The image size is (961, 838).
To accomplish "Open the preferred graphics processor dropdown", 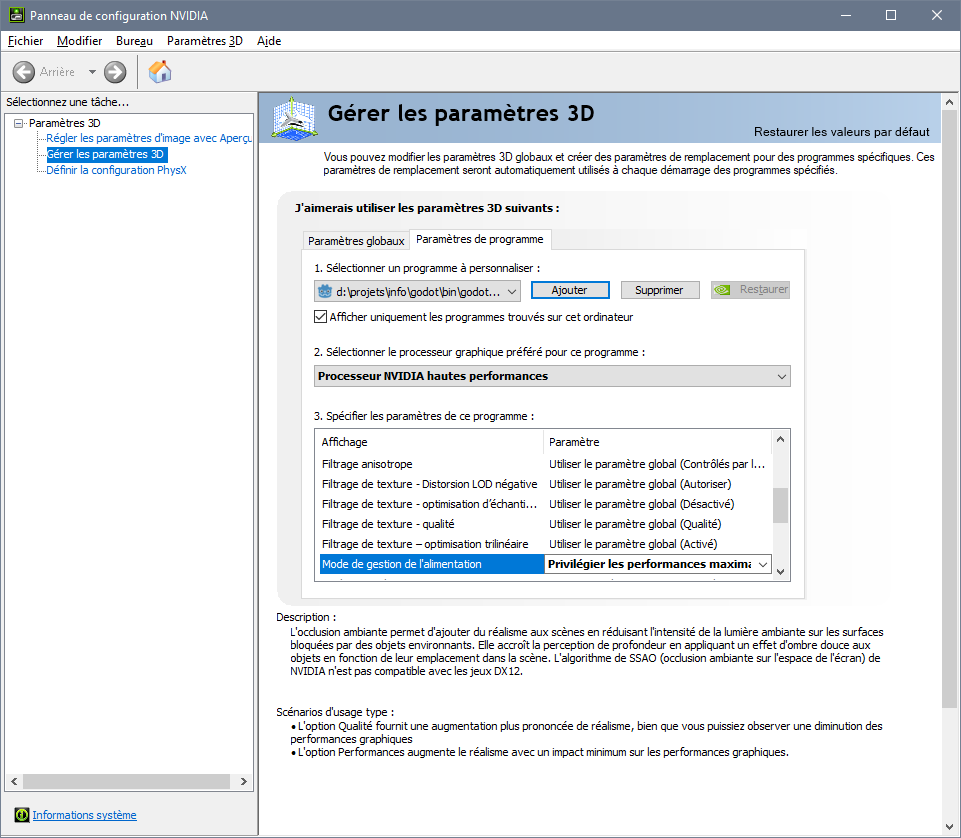I will (552, 376).
